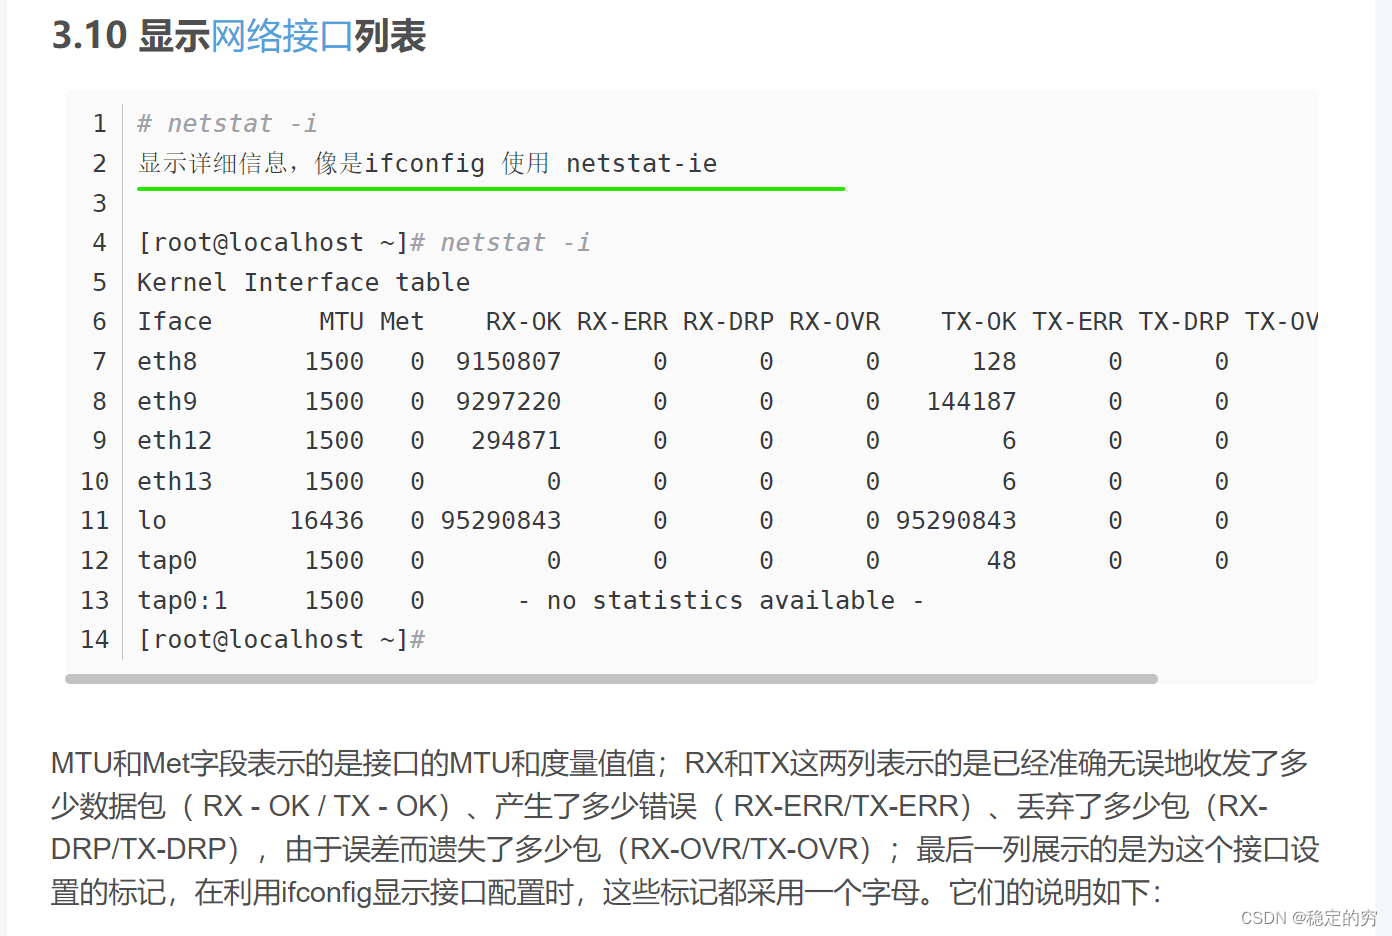Screen dimensions: 1392x936
Task: Click '- no statistics available -' text
Action: [720, 600]
